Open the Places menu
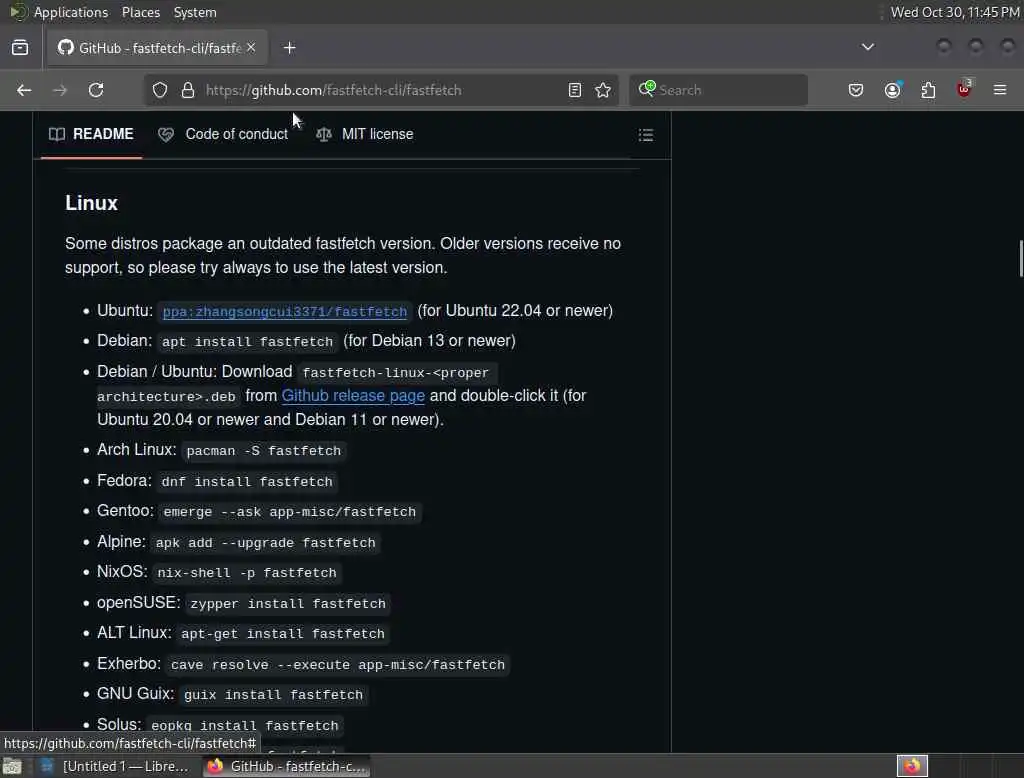This screenshot has height=778, width=1024. click(141, 12)
